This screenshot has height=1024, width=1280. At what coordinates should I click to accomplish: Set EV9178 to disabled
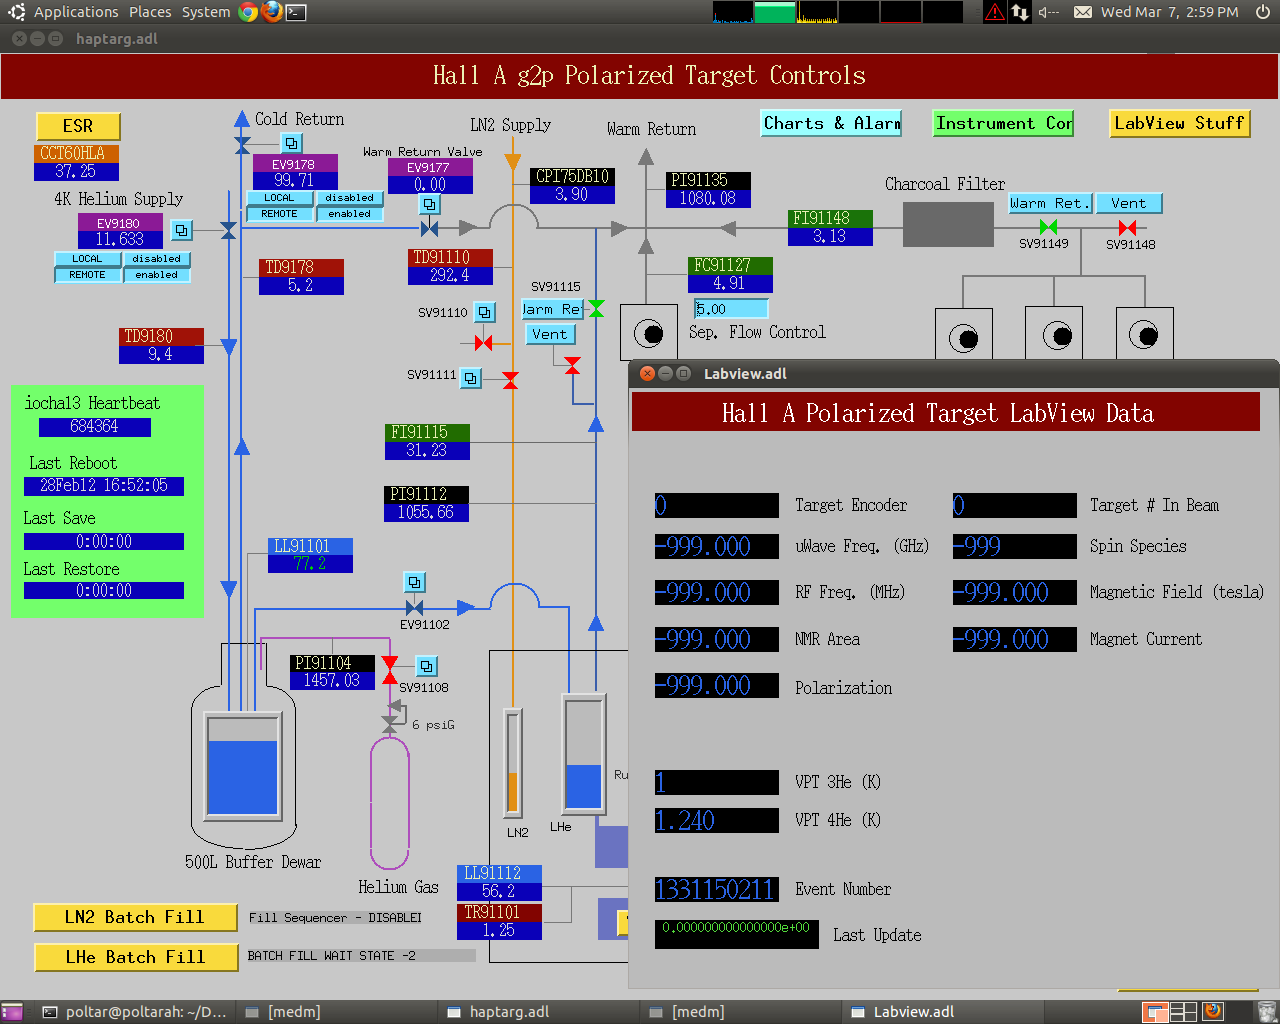click(350, 198)
